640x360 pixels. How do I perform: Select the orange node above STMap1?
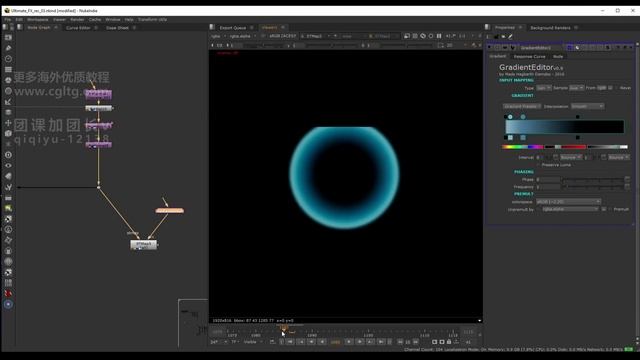169,211
